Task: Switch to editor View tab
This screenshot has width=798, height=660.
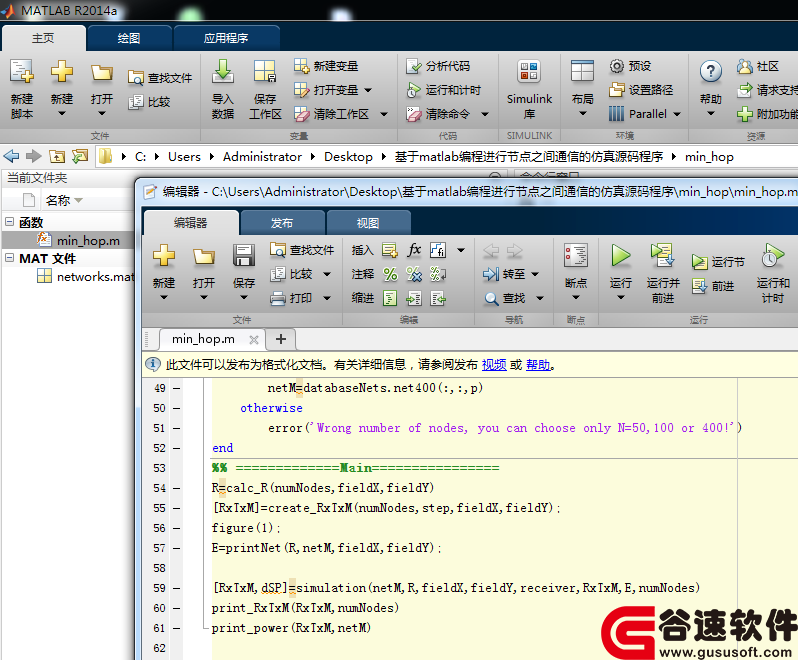Action: click(367, 223)
